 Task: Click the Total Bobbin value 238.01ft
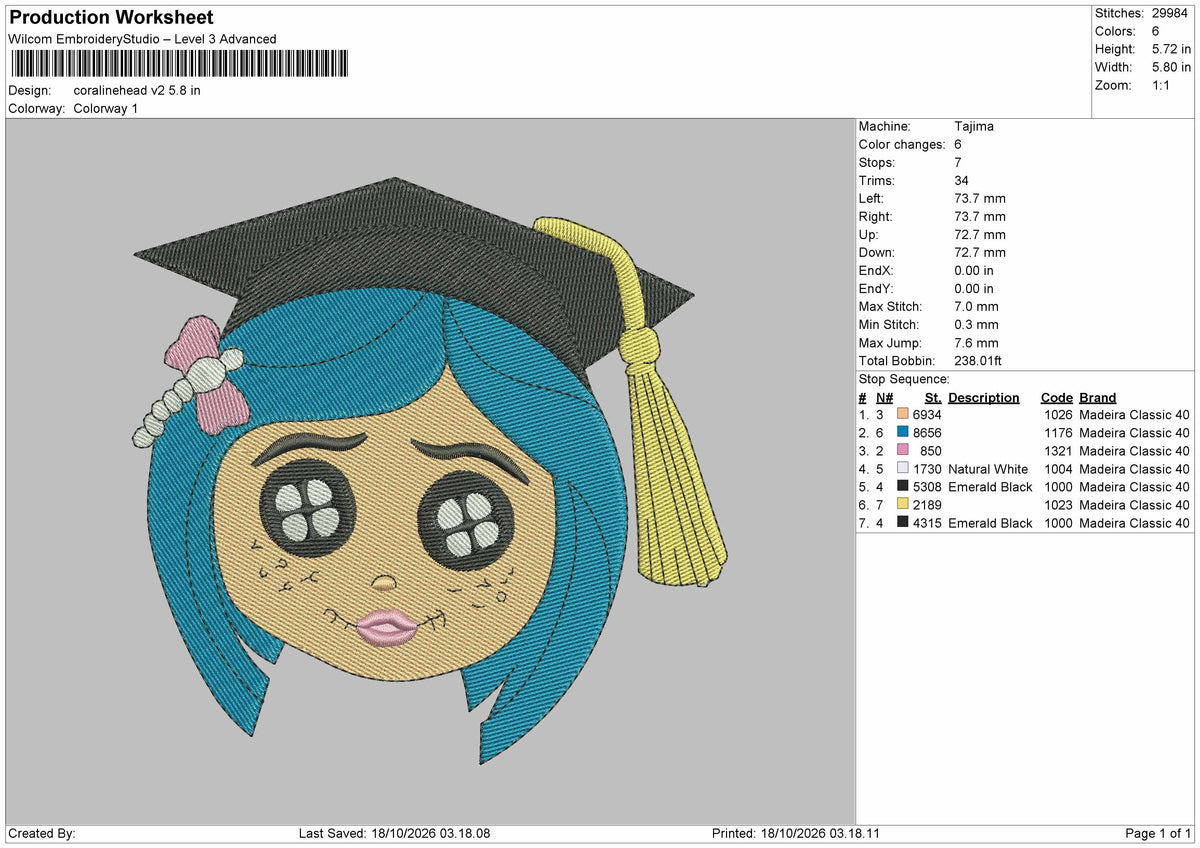(978, 361)
